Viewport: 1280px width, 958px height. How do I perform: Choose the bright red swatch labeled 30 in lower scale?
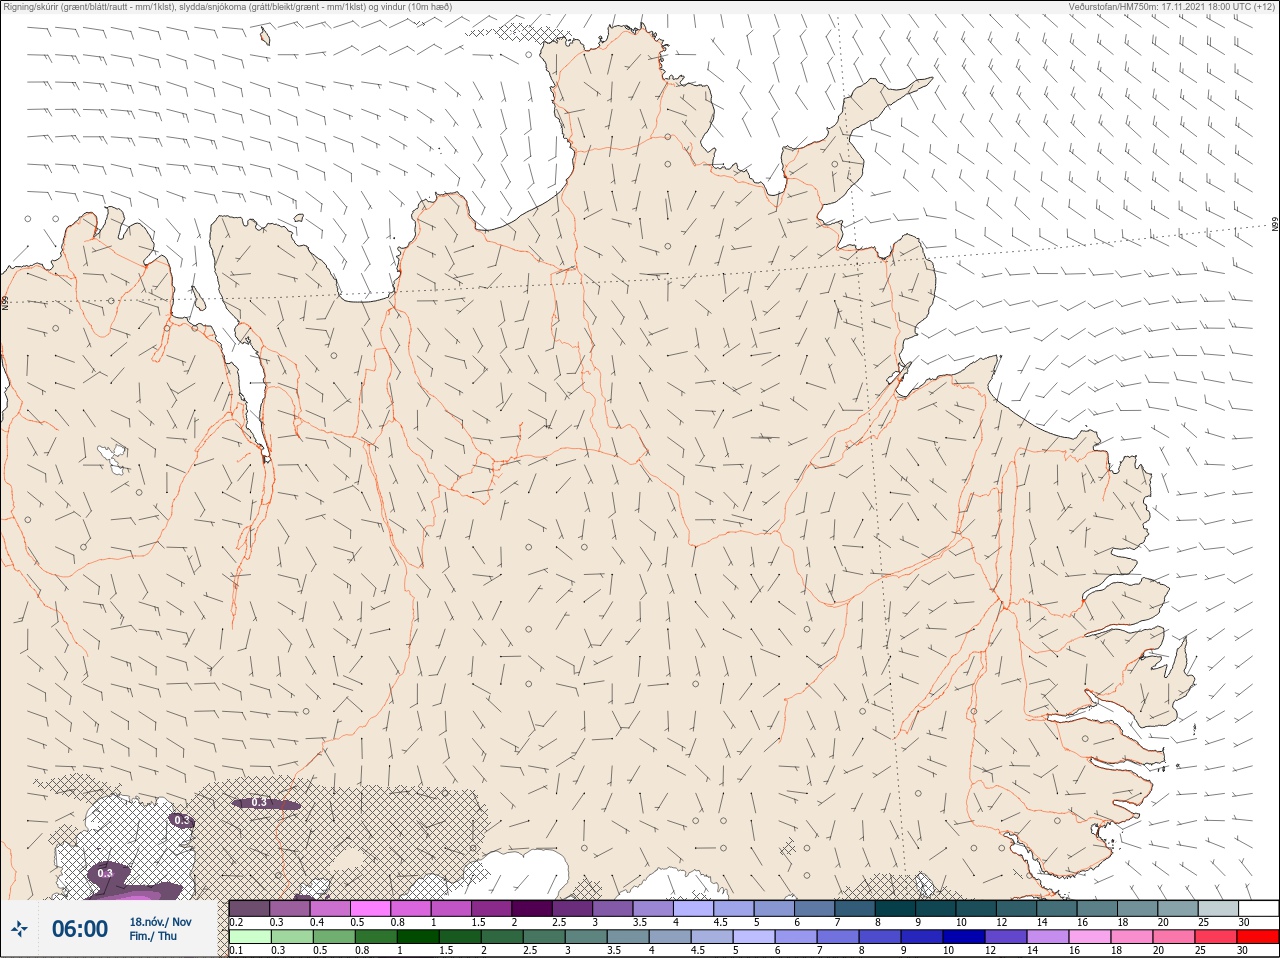(x=1258, y=937)
